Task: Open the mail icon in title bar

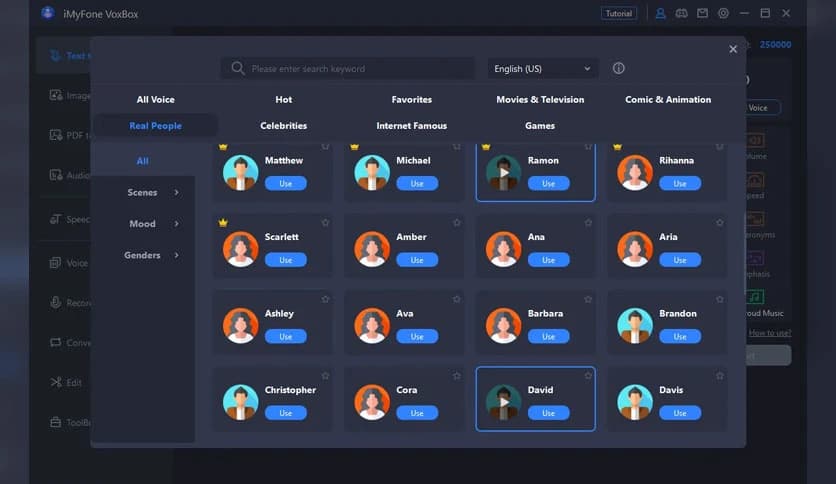Action: click(x=702, y=13)
